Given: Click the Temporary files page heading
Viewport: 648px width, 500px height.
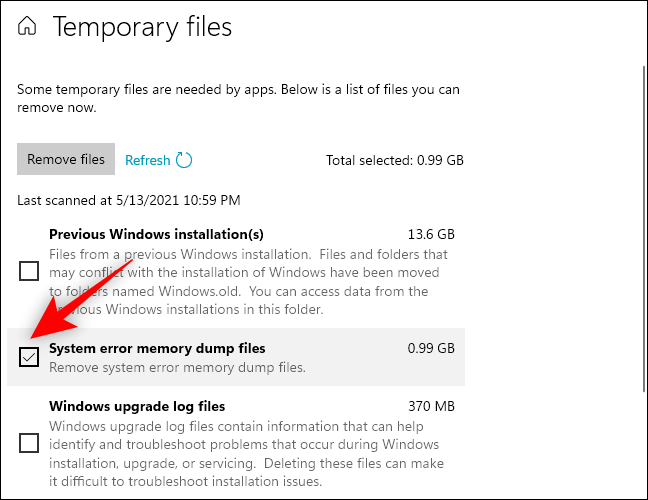Looking at the screenshot, I should point(143,27).
